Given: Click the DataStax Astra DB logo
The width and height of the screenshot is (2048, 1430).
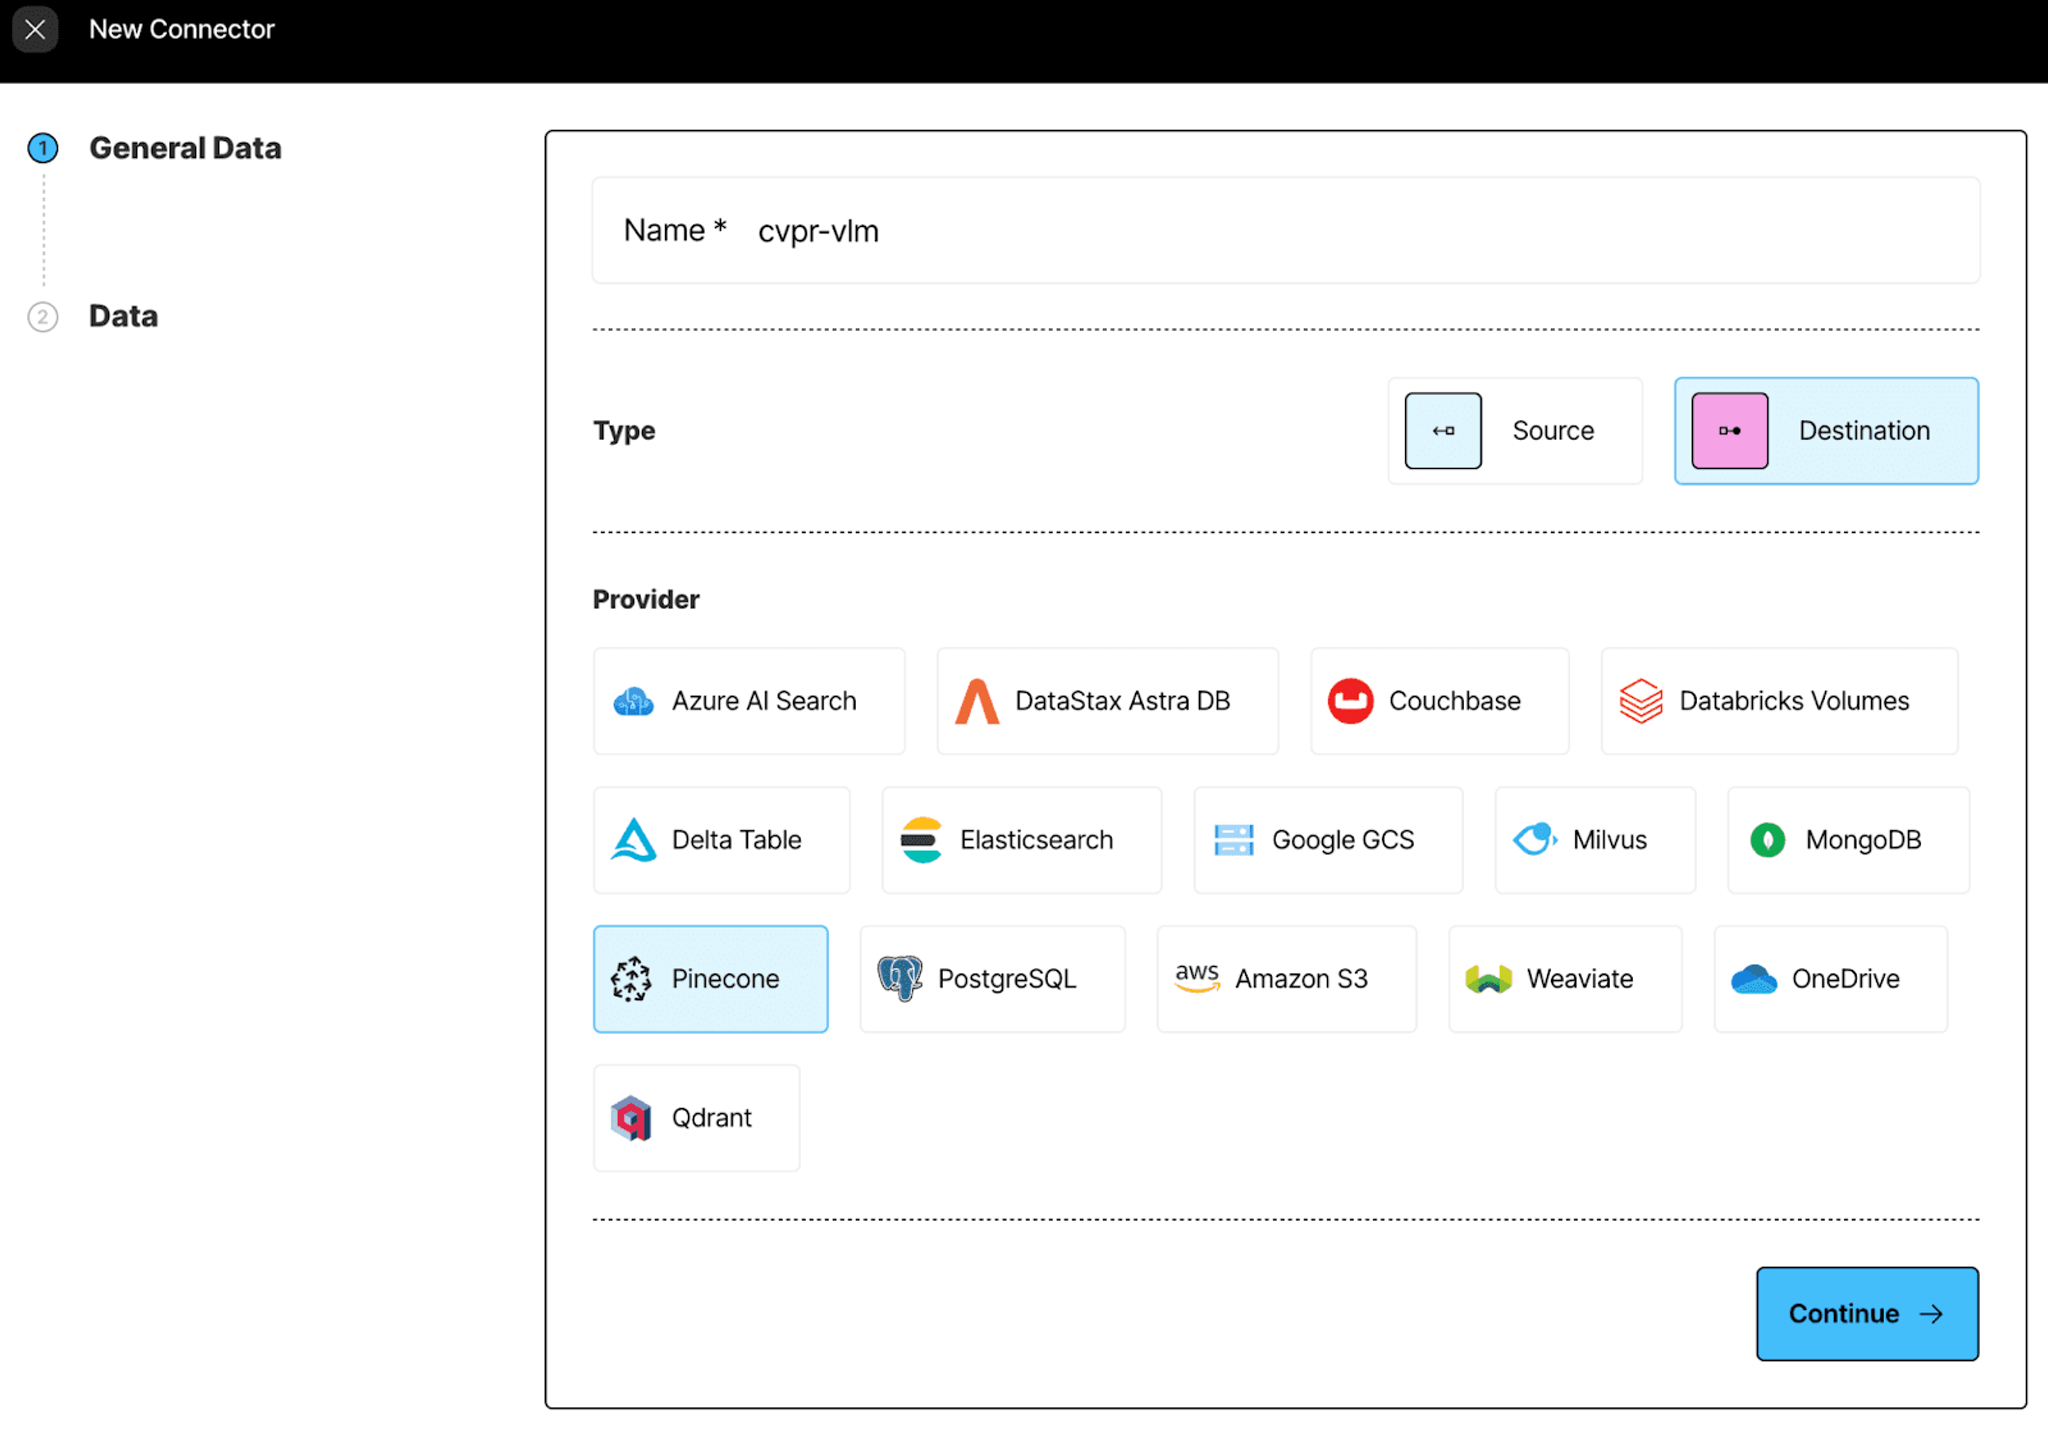Looking at the screenshot, I should pos(977,701).
